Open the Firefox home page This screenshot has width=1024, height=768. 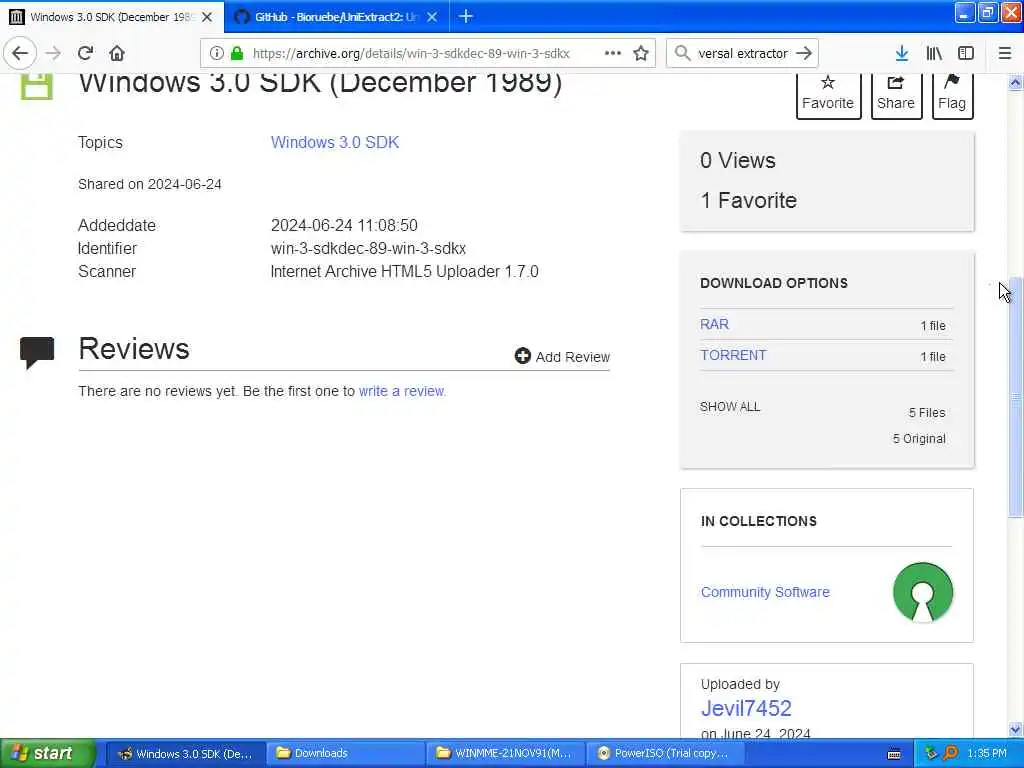pos(117,53)
